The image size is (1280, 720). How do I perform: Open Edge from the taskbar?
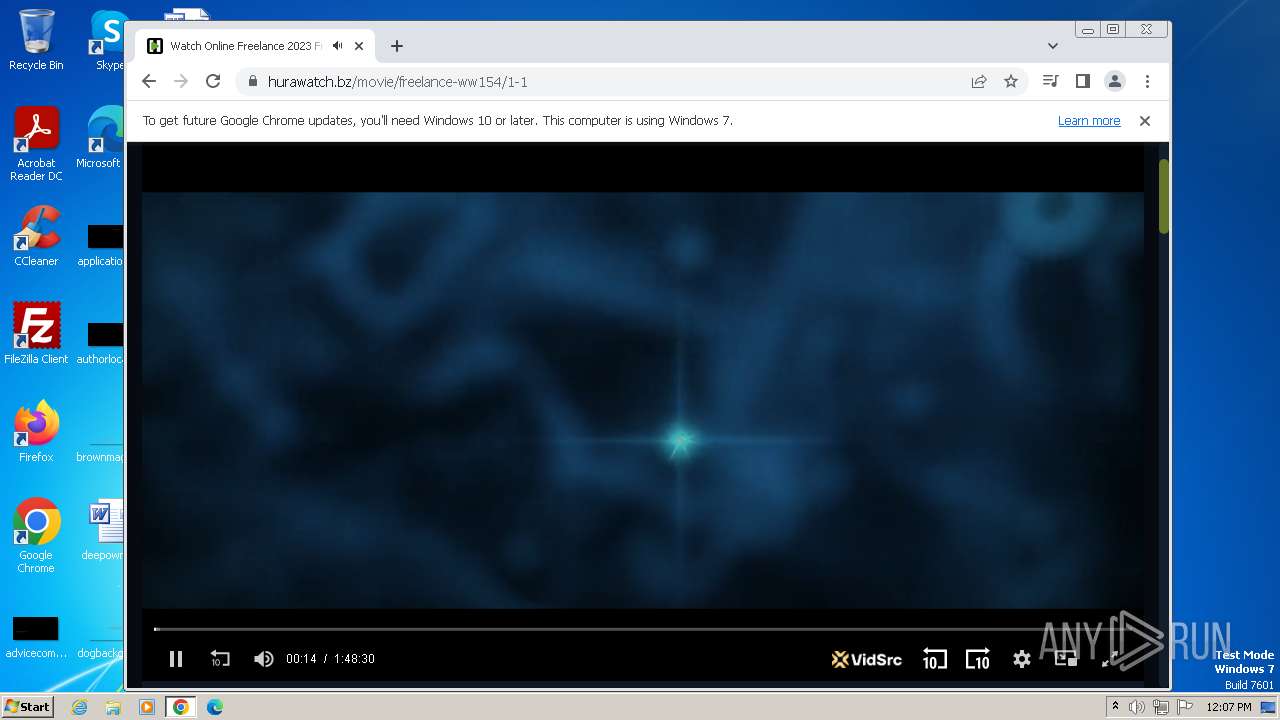pos(215,707)
